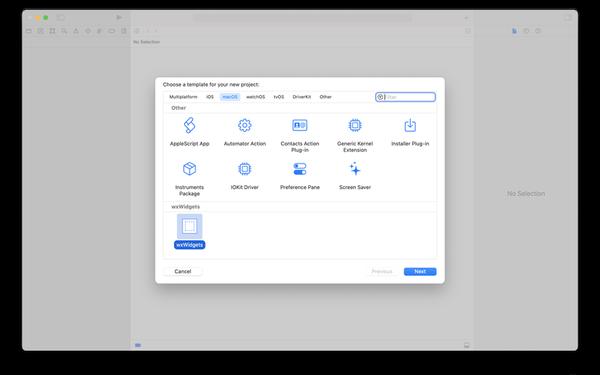Click the green zoom window button
600x375 pixels.
pyautogui.click(x=46, y=18)
